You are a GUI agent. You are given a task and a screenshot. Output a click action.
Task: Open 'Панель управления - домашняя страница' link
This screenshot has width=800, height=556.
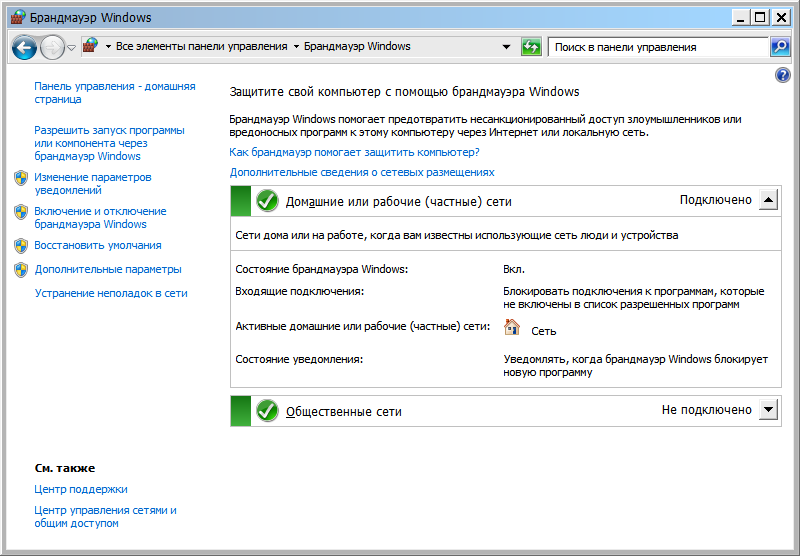tap(115, 93)
